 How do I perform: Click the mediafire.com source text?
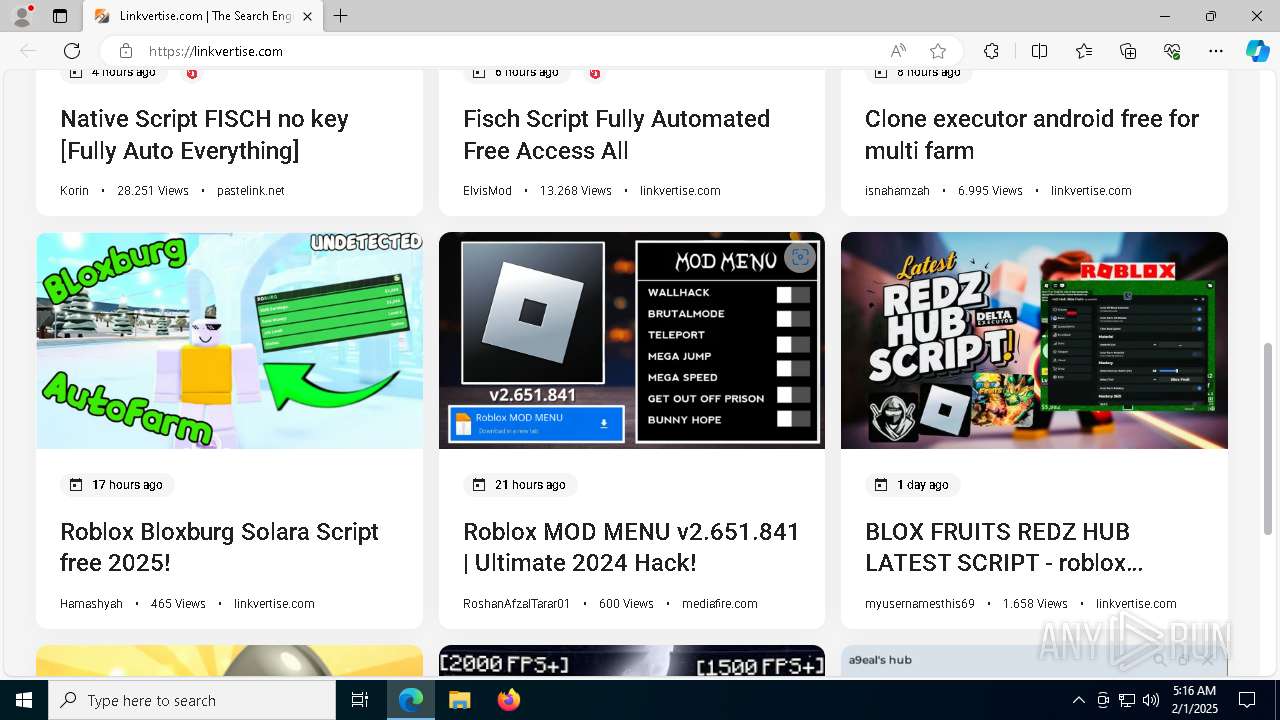(x=720, y=604)
